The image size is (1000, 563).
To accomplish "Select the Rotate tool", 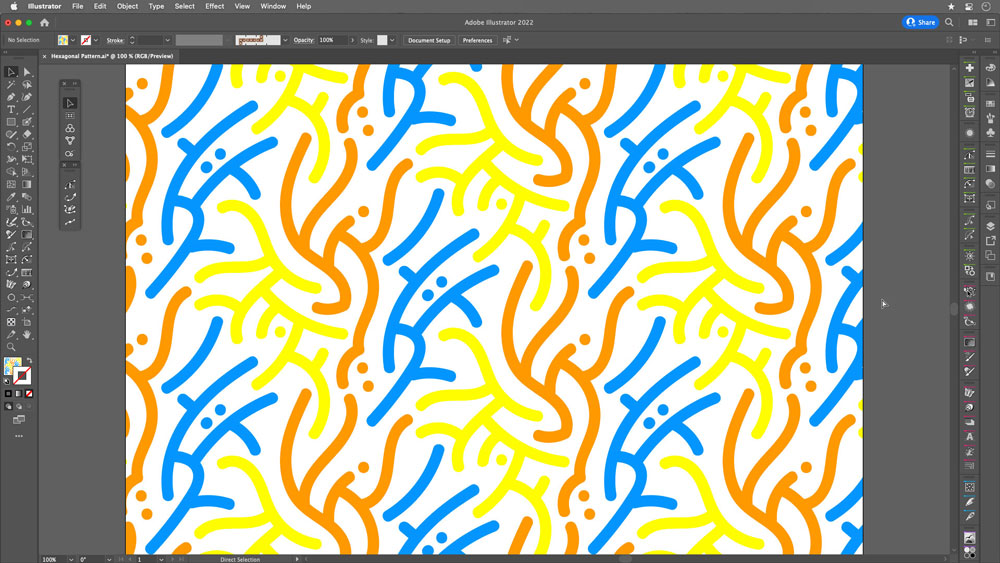I will point(11,147).
